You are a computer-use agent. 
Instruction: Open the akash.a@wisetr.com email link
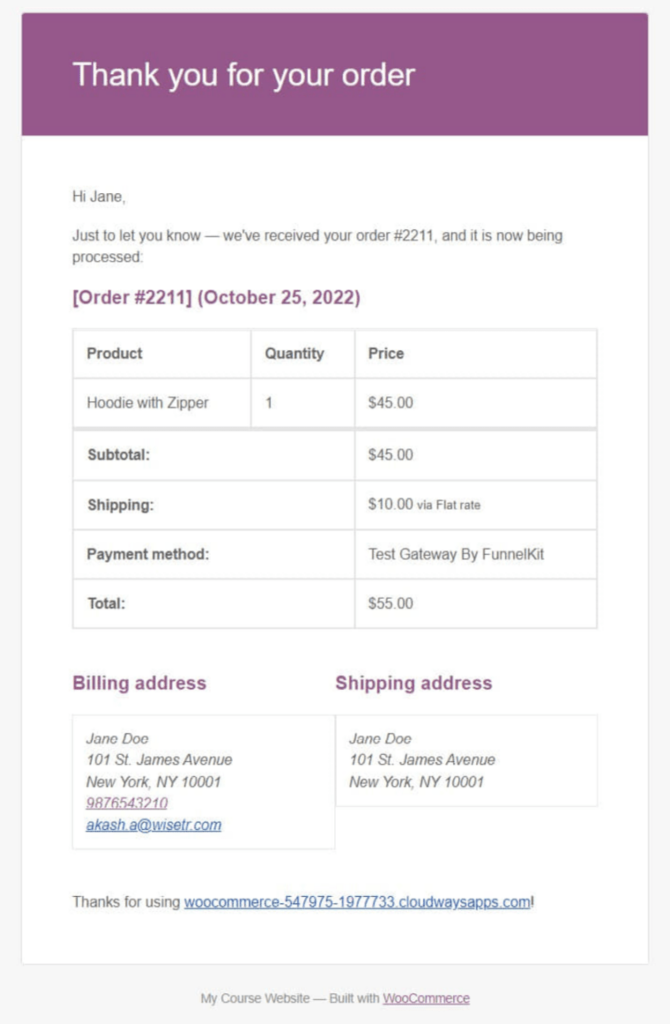[154, 825]
